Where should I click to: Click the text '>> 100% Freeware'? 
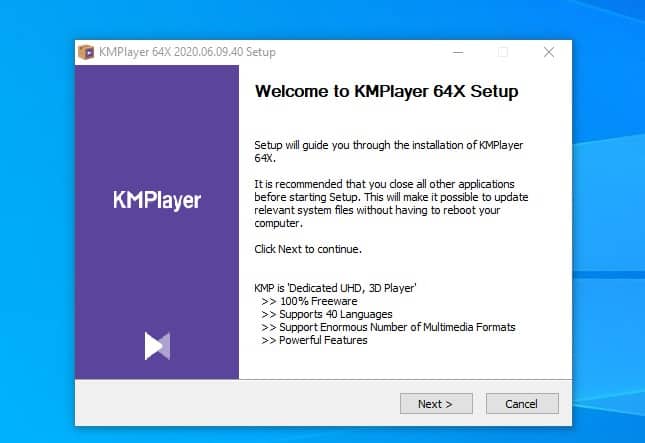[309, 301]
